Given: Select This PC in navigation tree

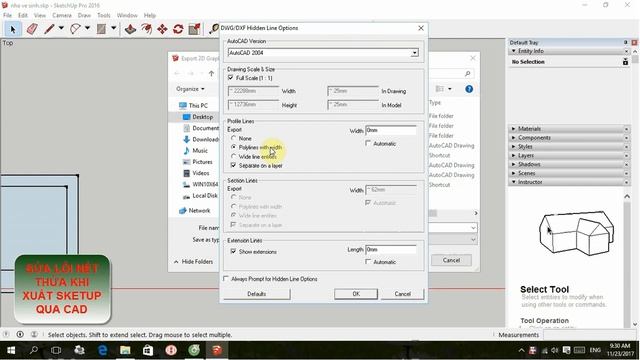Looking at the screenshot, I should (193, 105).
